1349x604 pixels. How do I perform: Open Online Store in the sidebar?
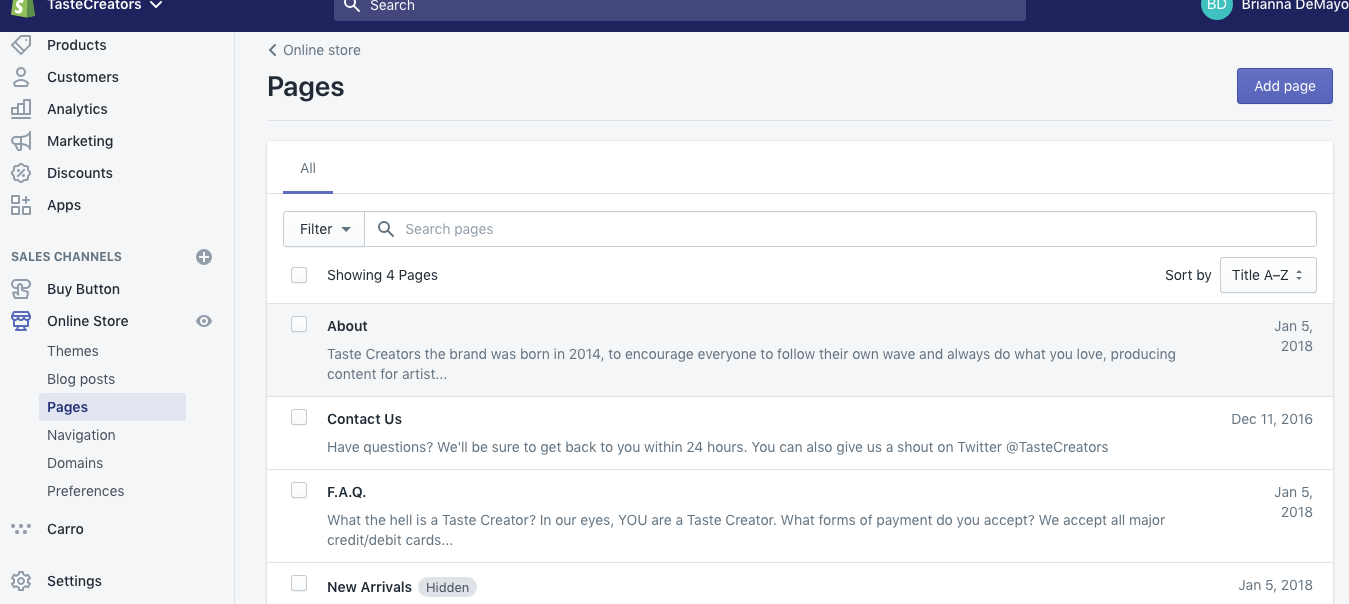[x=88, y=321]
